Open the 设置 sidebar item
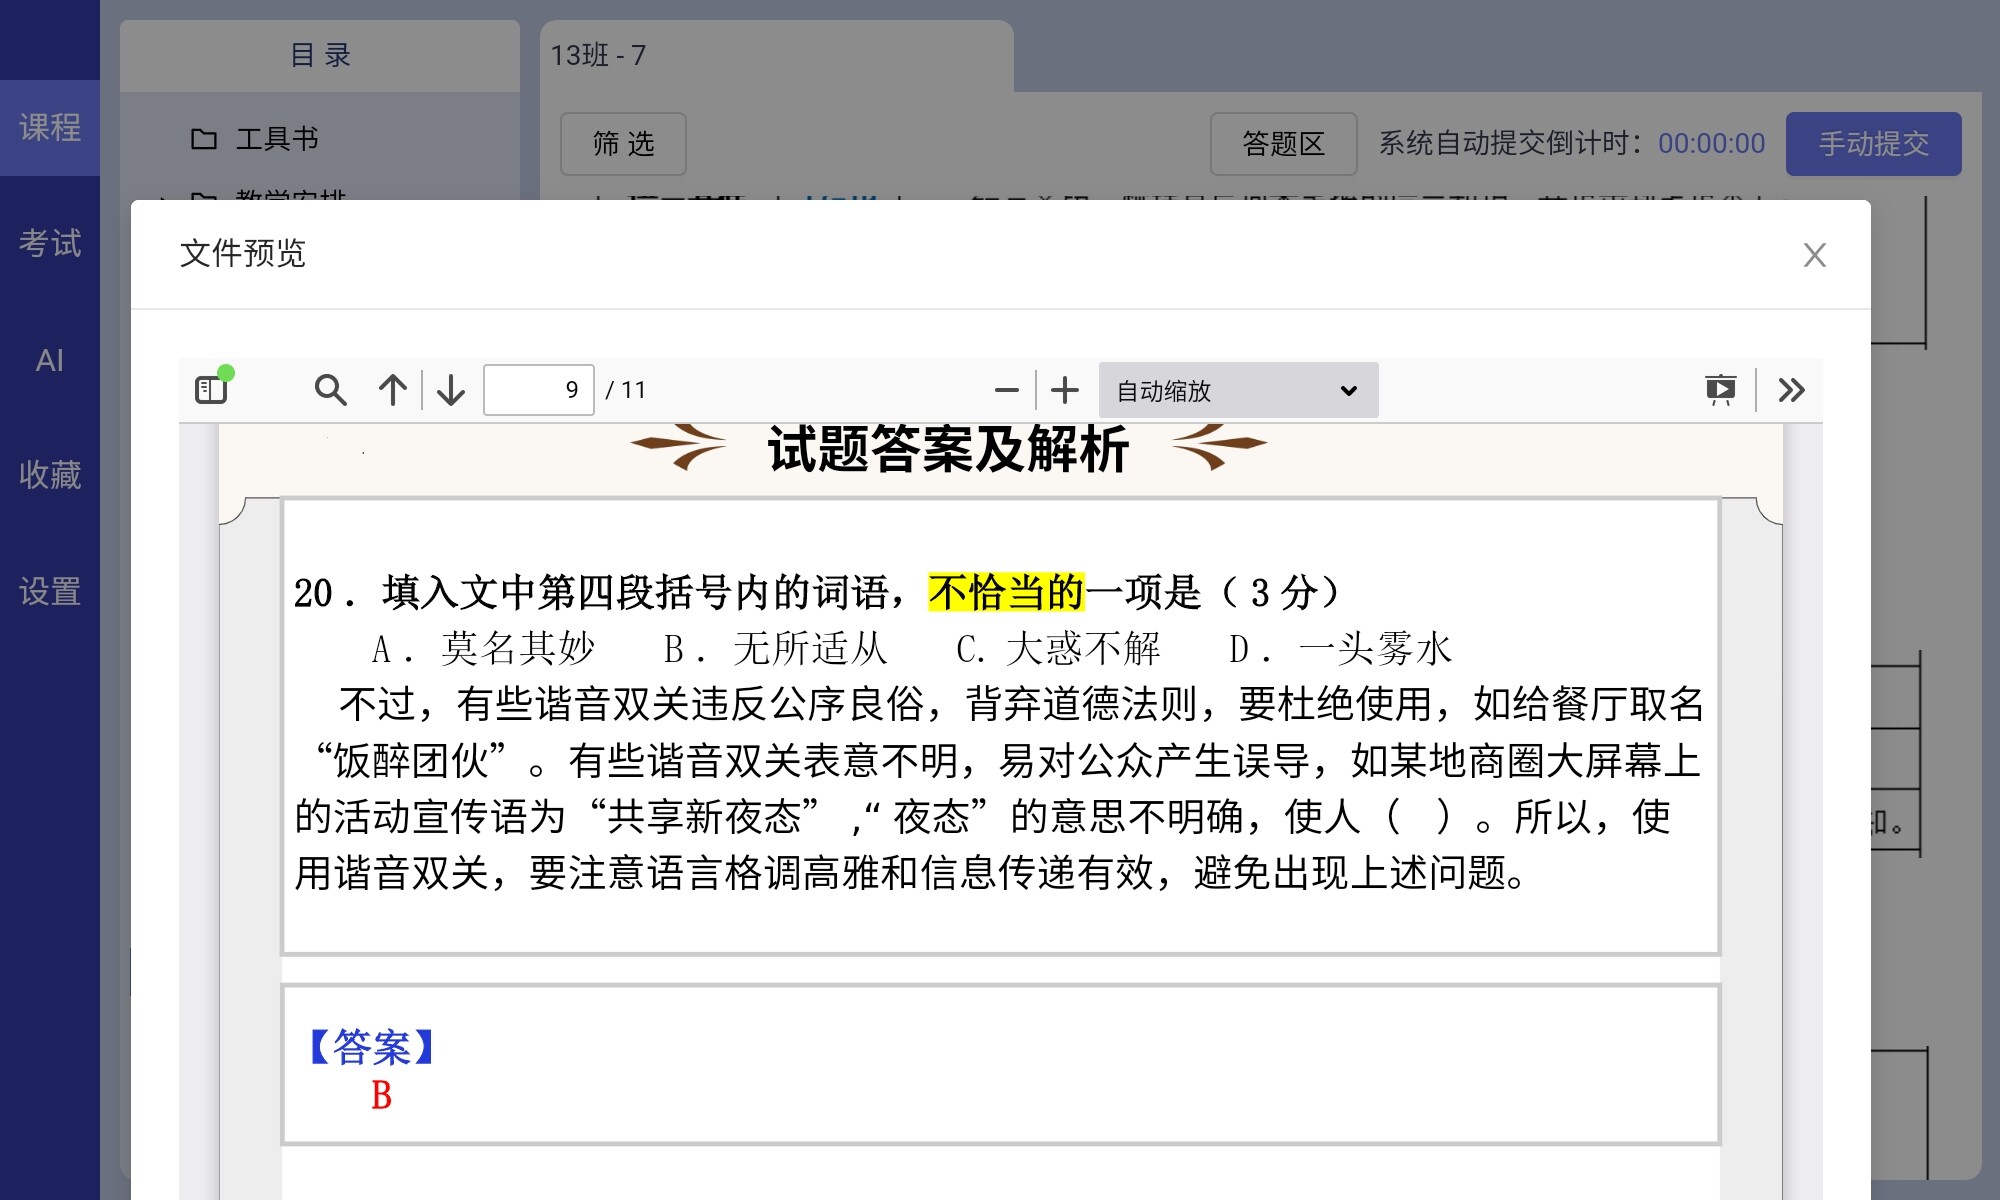 50,591
